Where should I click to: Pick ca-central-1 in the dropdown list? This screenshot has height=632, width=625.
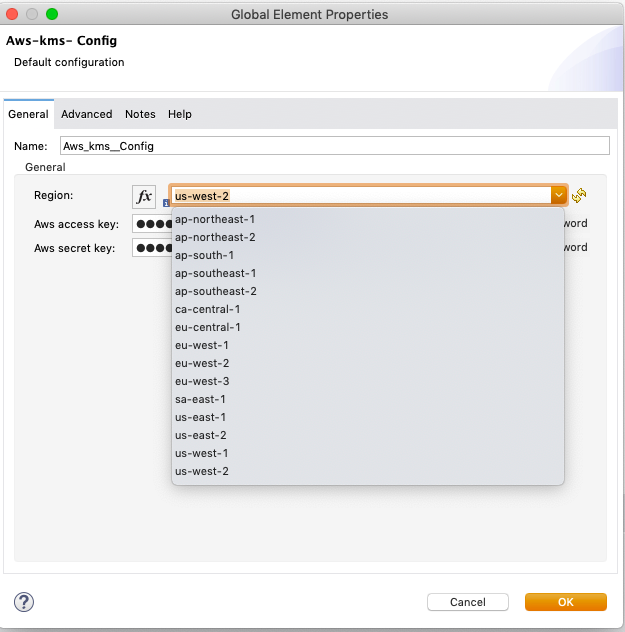[368, 309]
